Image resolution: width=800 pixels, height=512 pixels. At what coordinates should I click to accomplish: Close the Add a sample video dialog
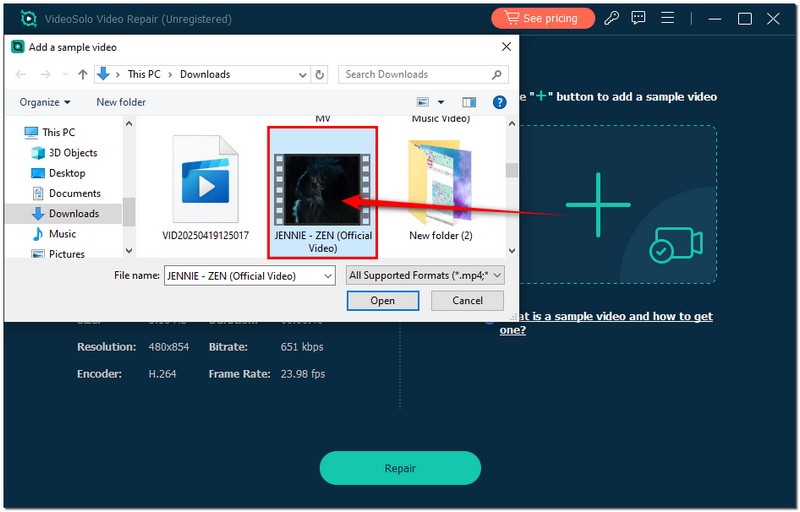[506, 47]
